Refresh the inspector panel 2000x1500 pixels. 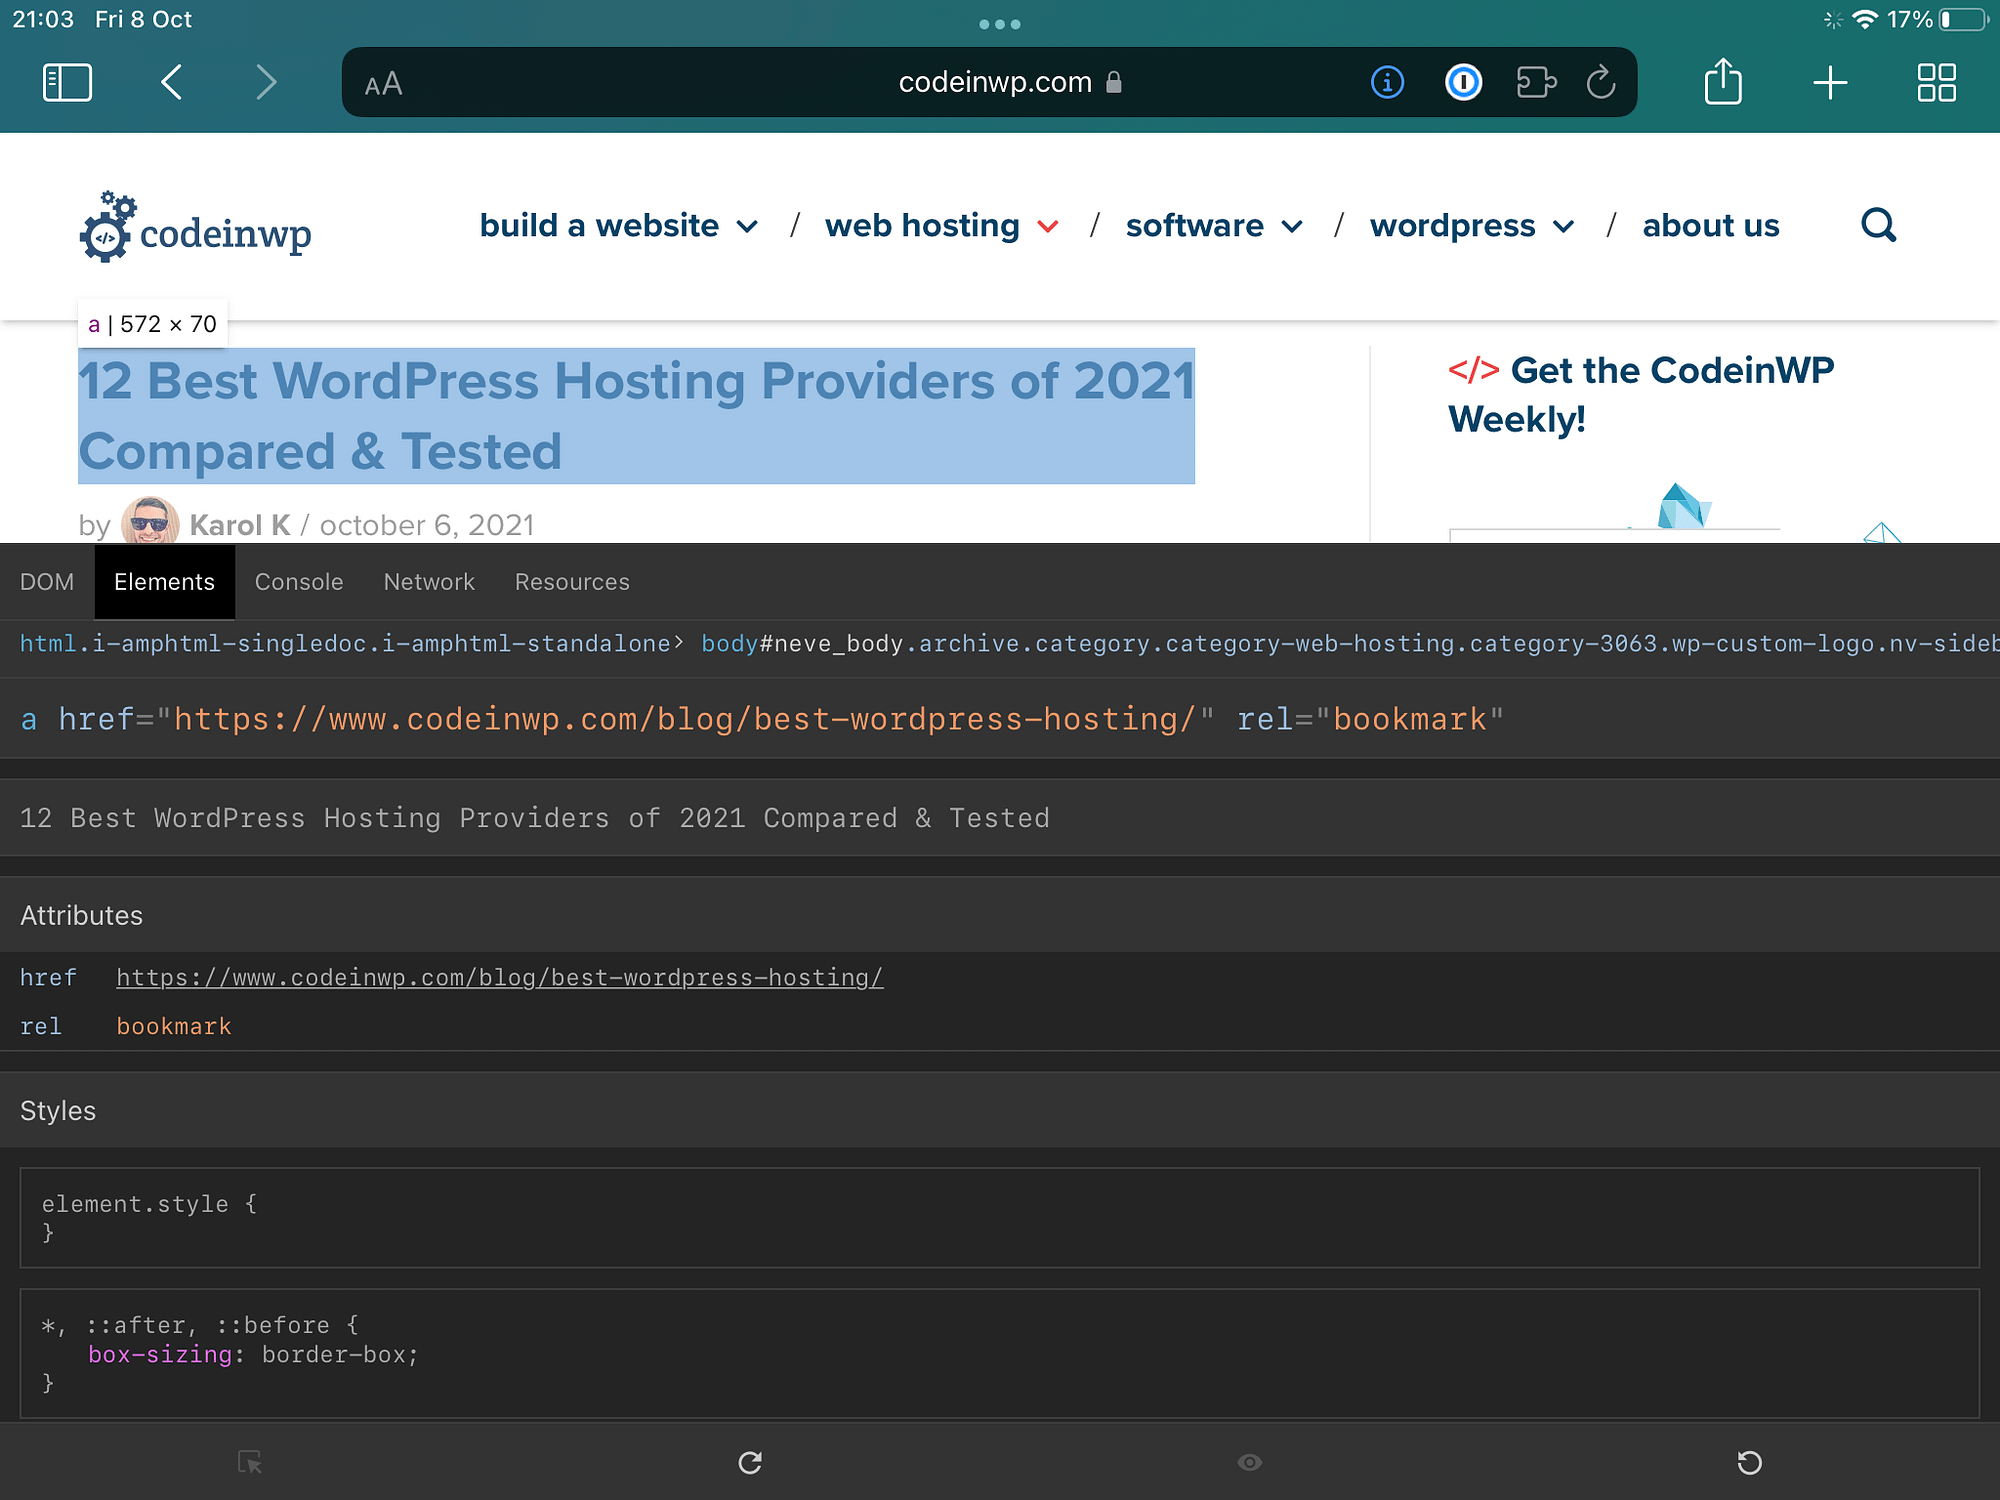750,1462
